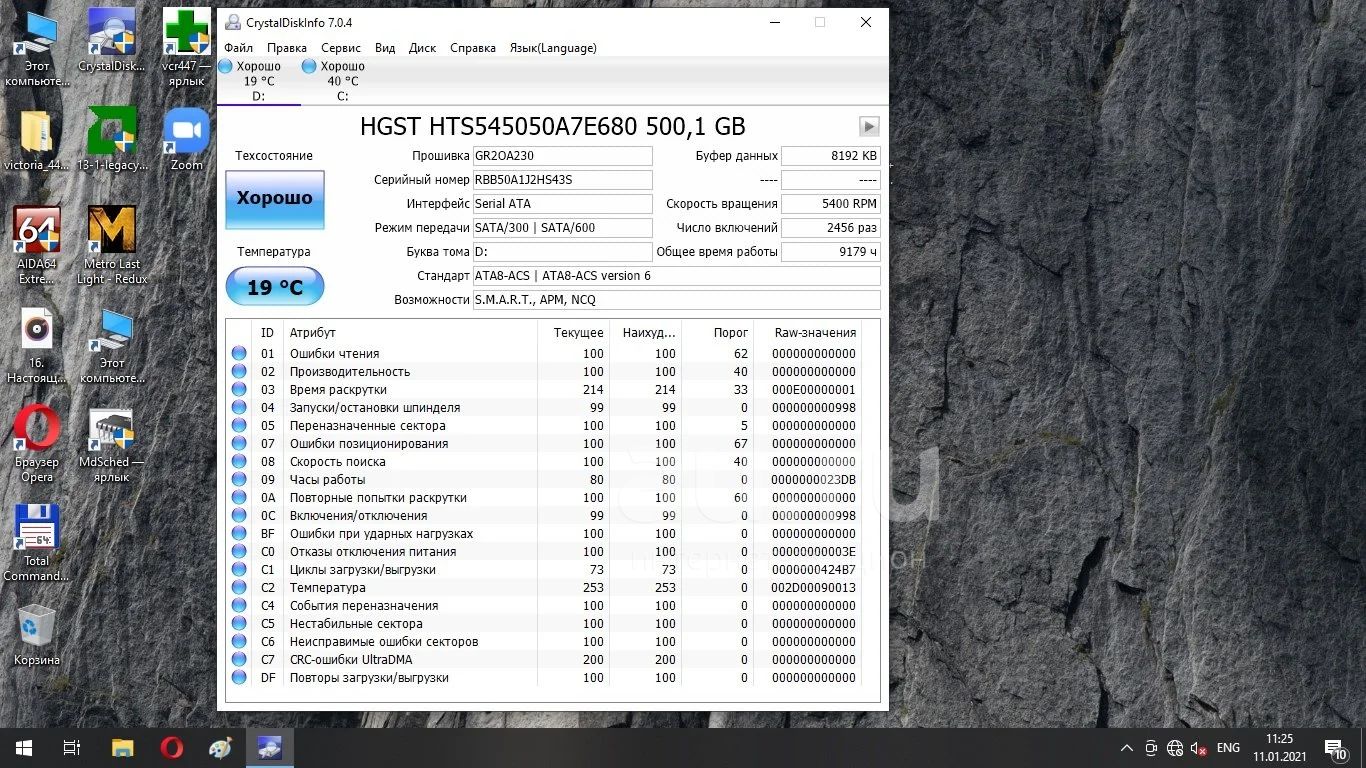This screenshot has height=768, width=1366.
Task: Go to next disk with arrow button
Action: (869, 126)
